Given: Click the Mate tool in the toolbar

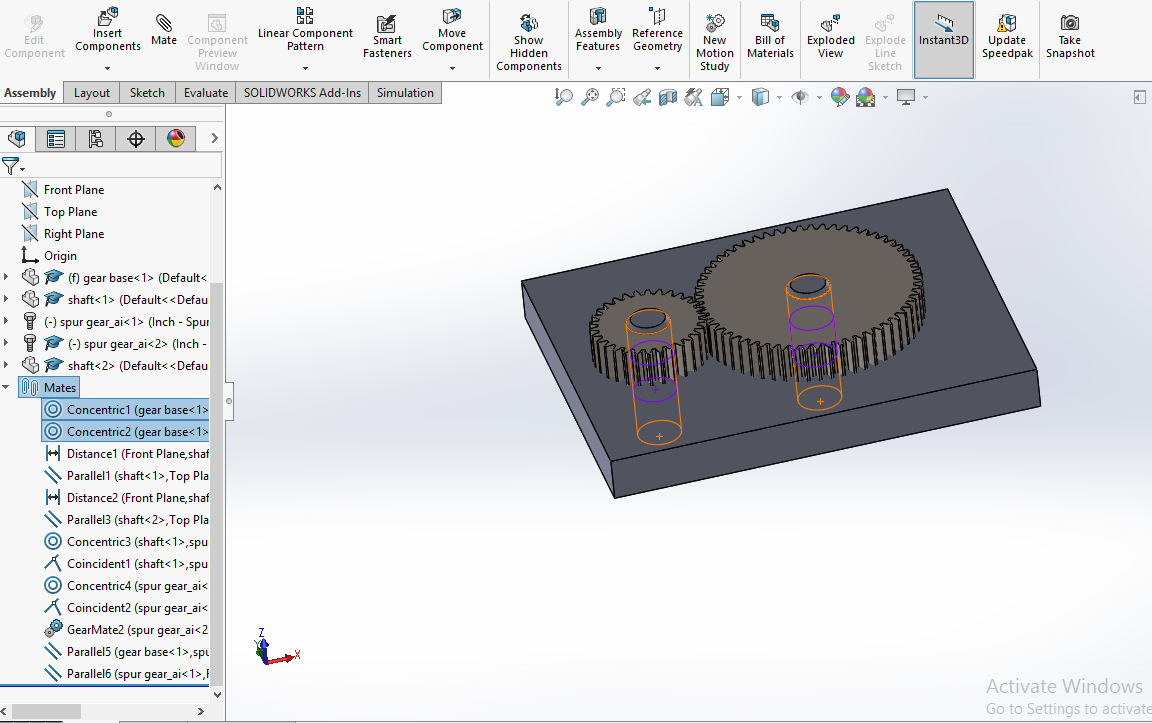Looking at the screenshot, I should (x=164, y=29).
